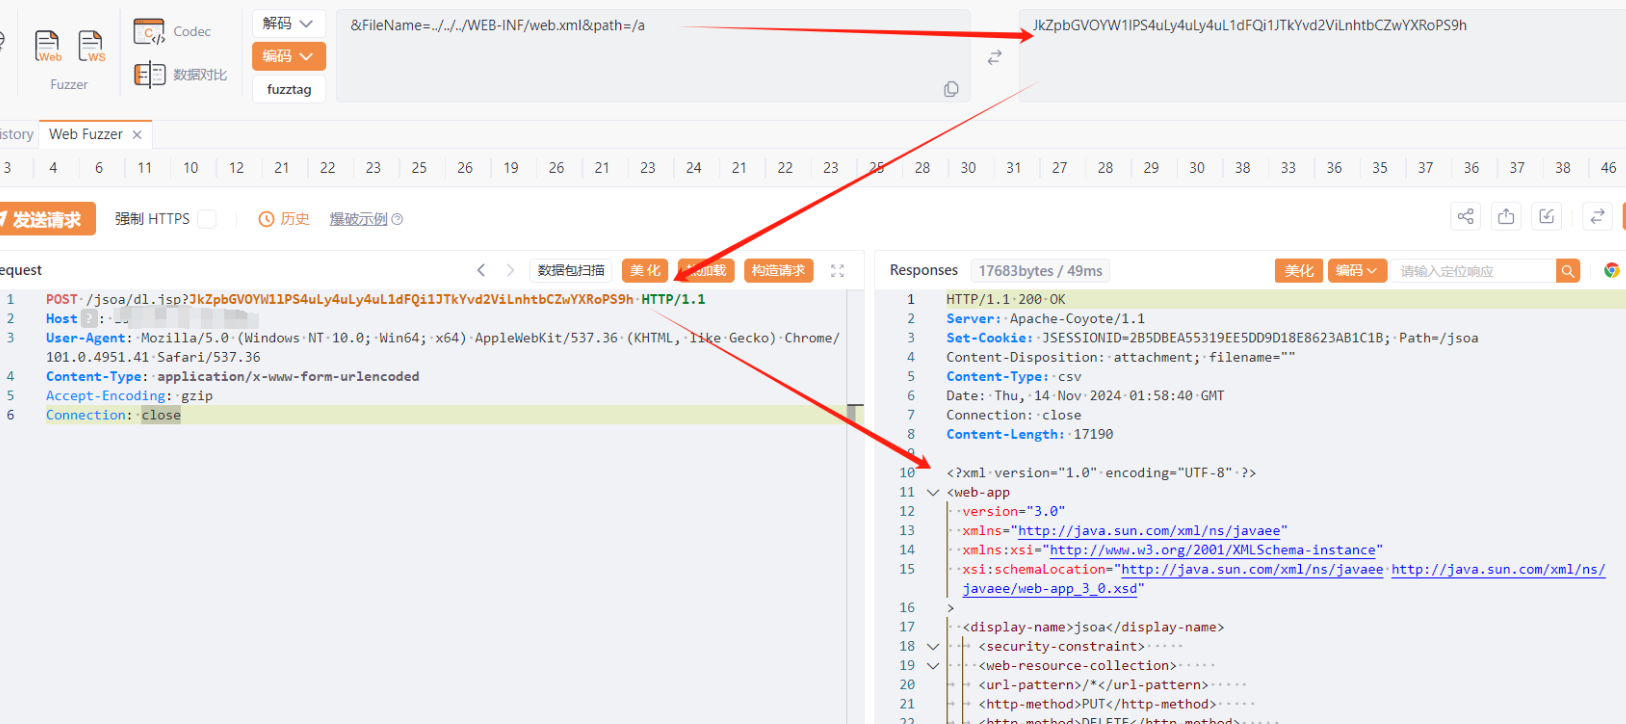The width and height of the screenshot is (1626, 724).
Task: Open the Web Fuzzer tool icon
Action: pos(47,46)
